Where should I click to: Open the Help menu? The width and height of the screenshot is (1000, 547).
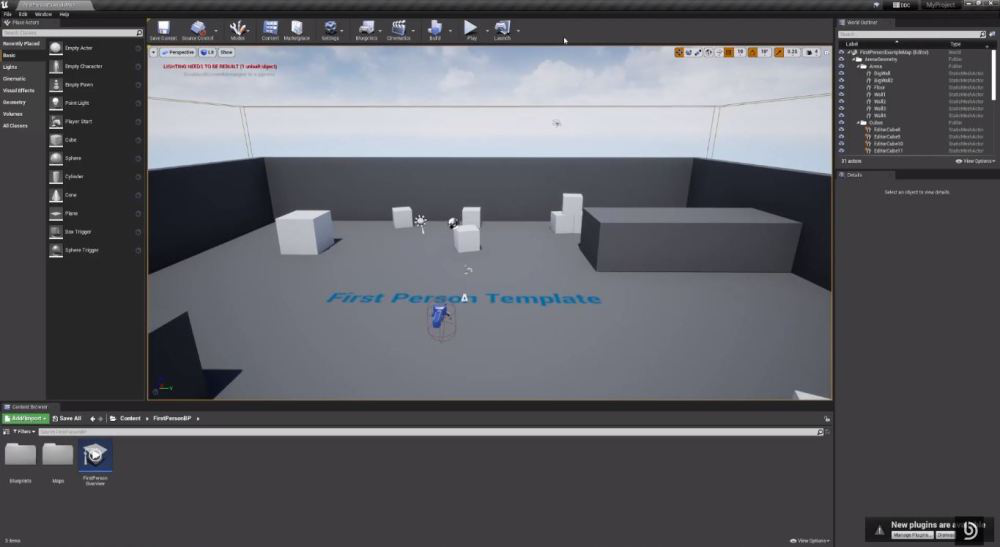click(x=64, y=14)
